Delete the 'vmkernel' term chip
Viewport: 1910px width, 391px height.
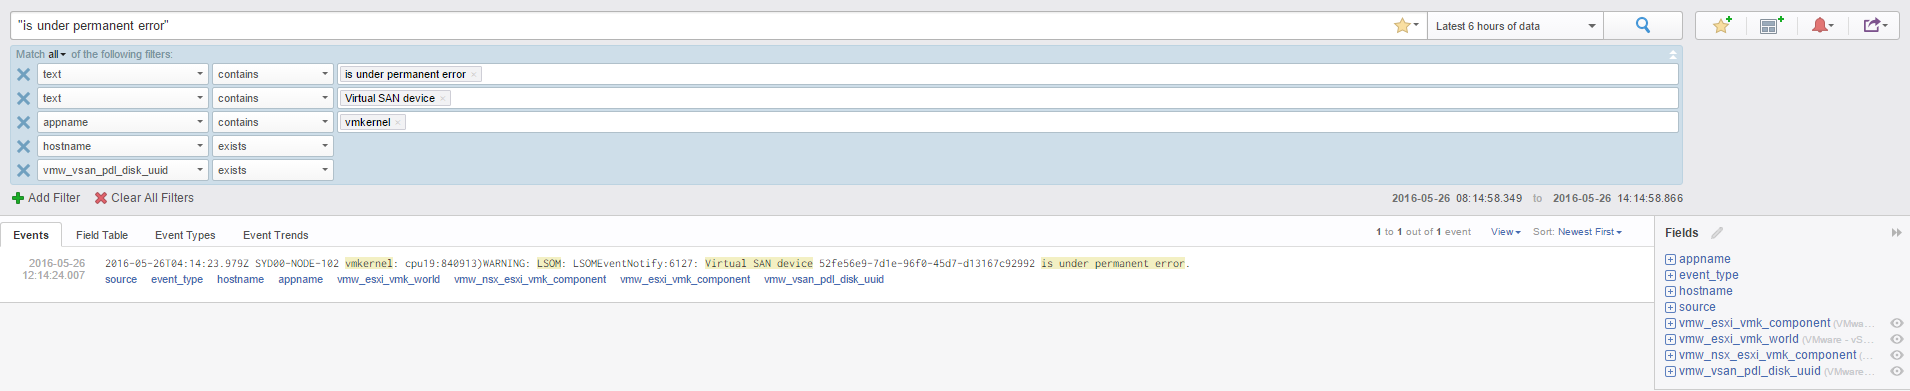[x=398, y=123]
